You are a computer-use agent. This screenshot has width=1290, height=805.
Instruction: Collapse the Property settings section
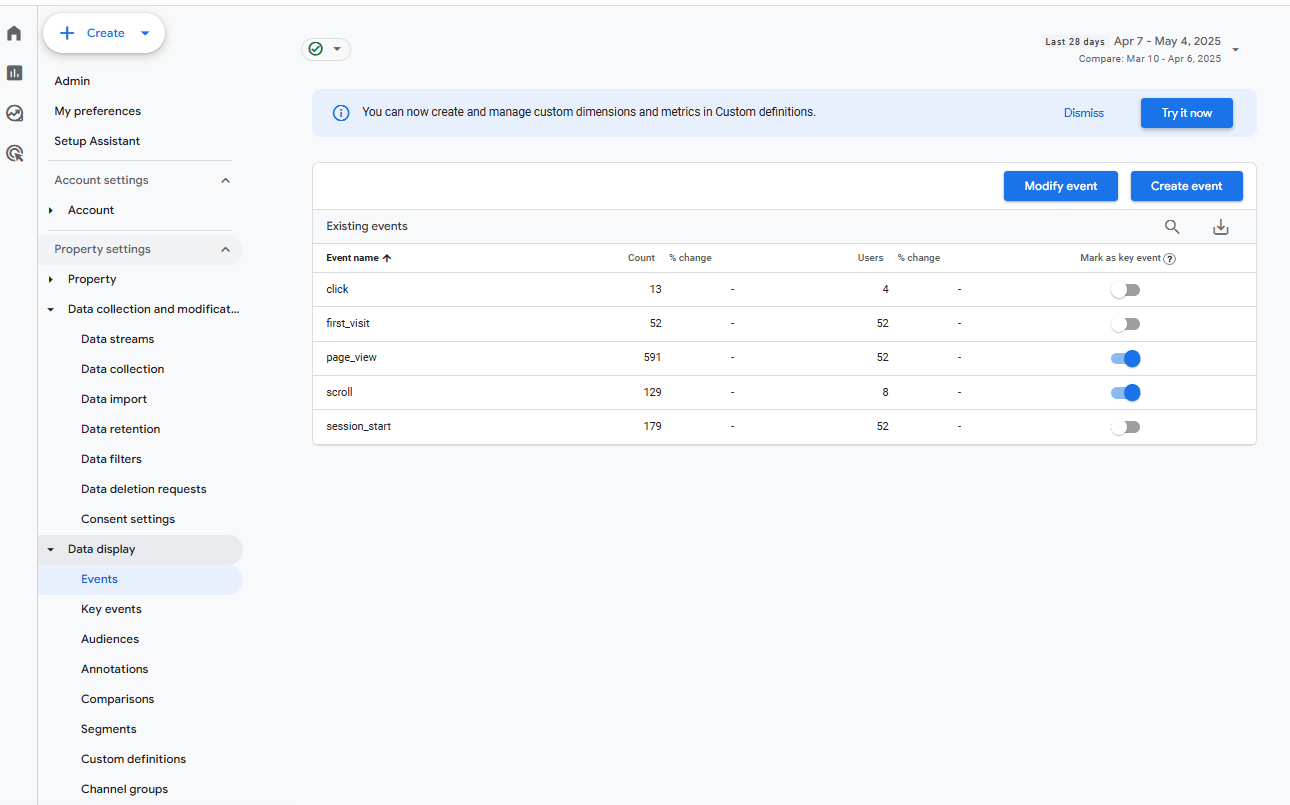click(225, 249)
